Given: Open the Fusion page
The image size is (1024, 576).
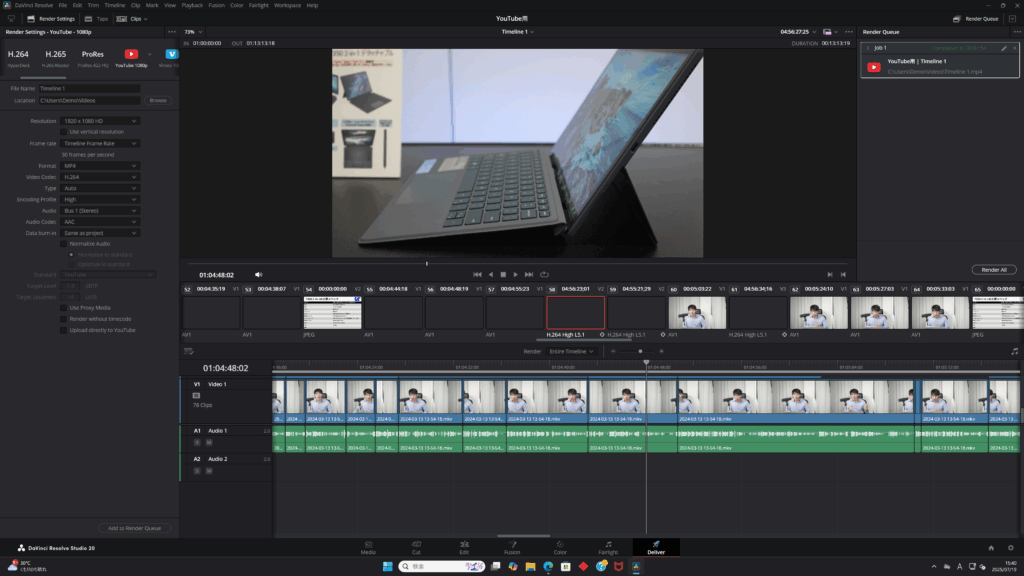Looking at the screenshot, I should 512,547.
